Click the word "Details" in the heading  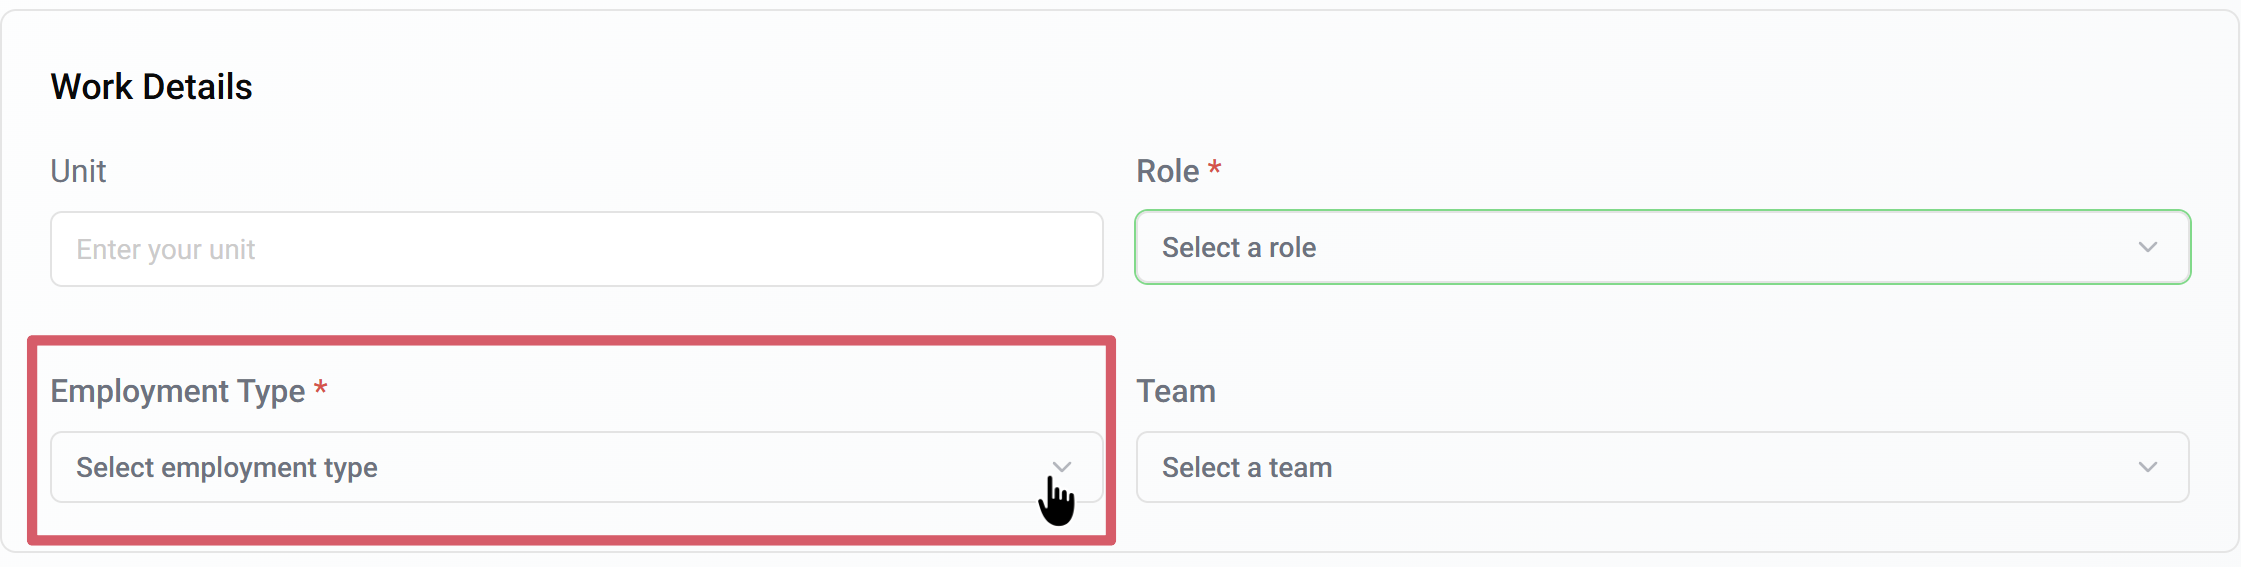(197, 87)
